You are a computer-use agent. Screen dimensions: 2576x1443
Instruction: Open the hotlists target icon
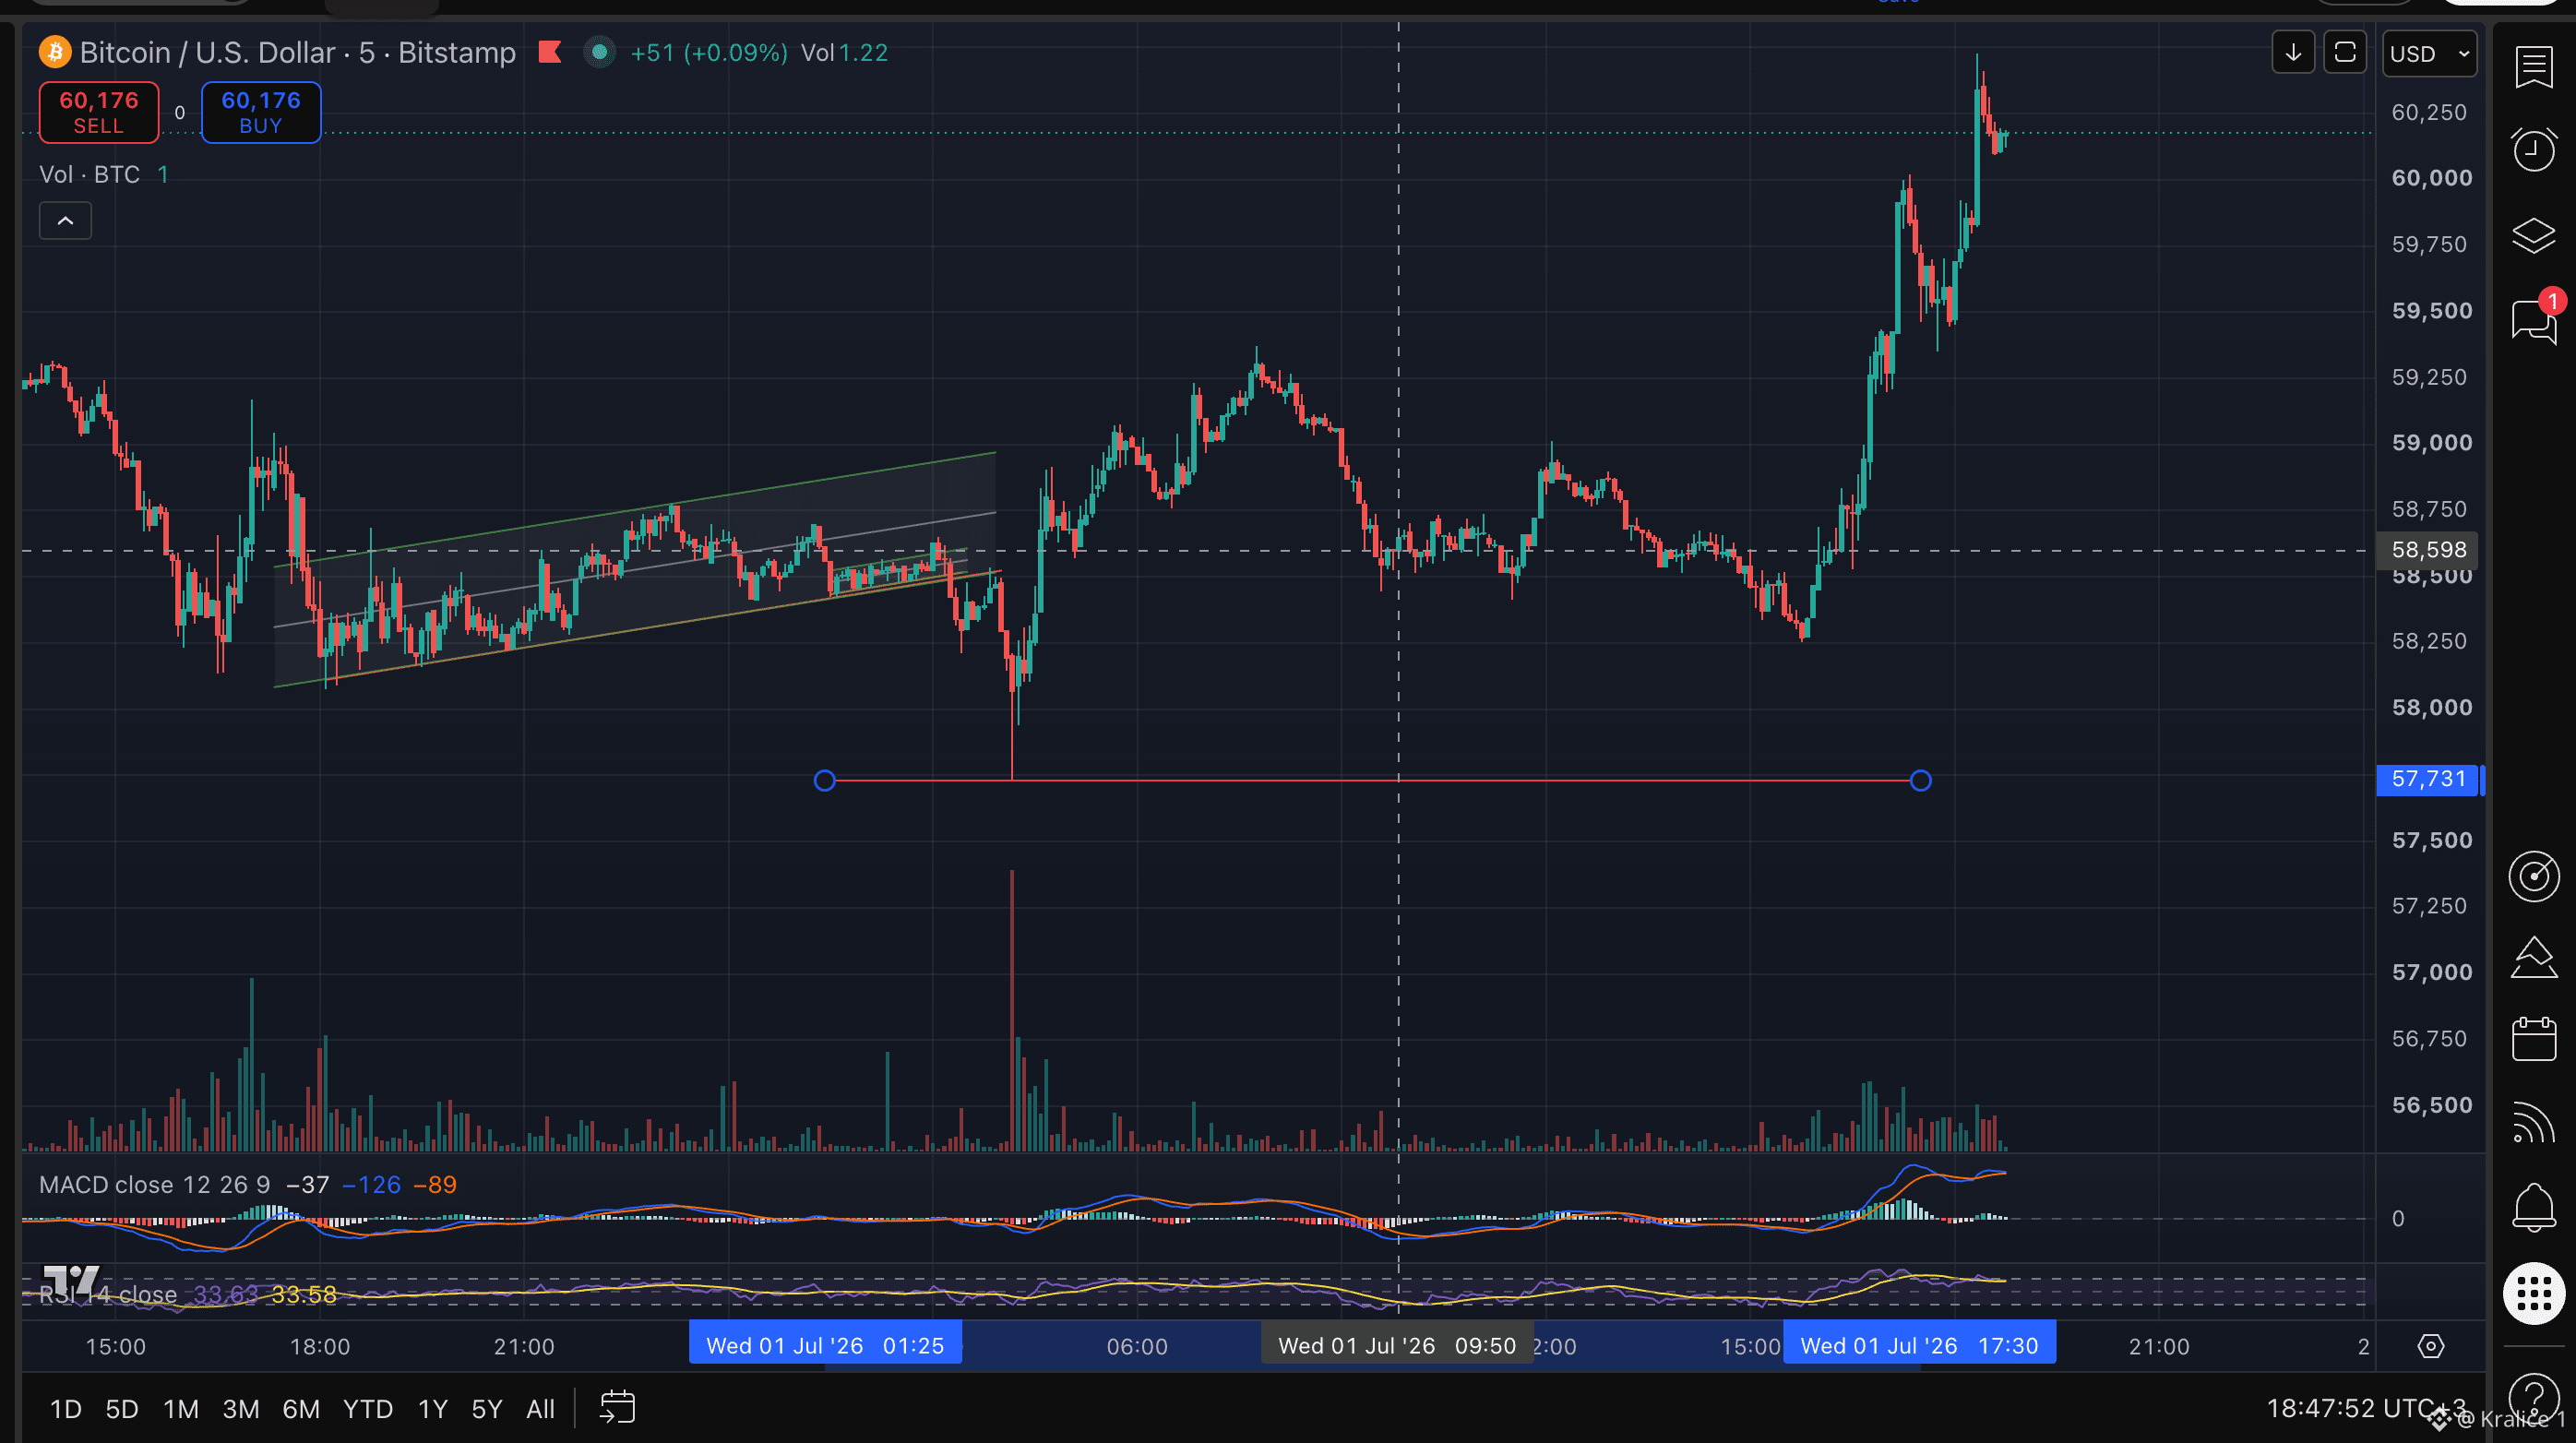click(x=2533, y=877)
